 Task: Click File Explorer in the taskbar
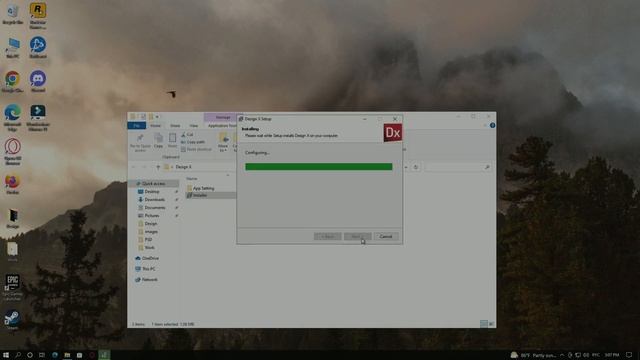click(x=67, y=355)
